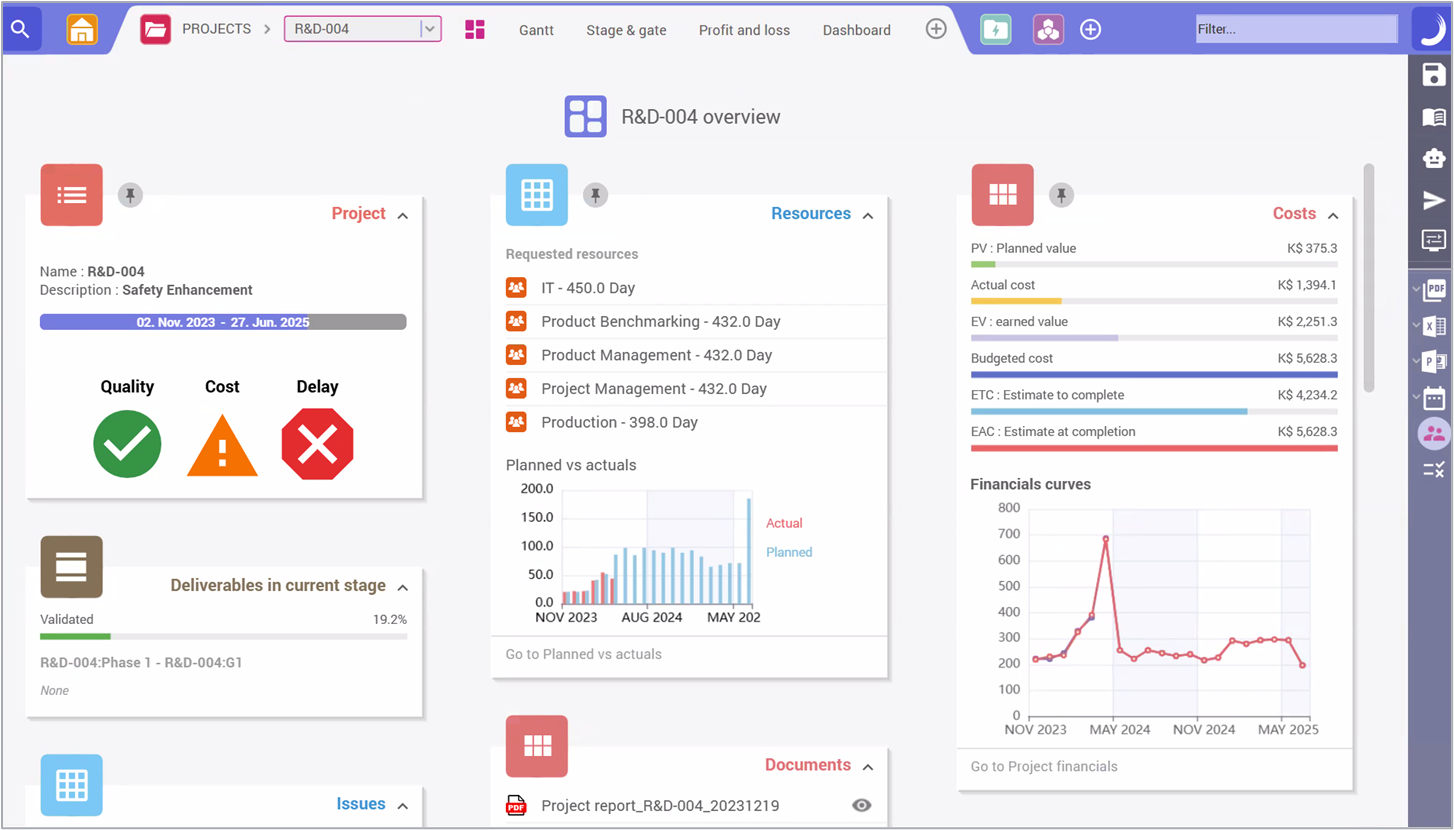Open the save icon in the right sidebar
Image resolution: width=1454 pixels, height=830 pixels.
click(x=1434, y=74)
